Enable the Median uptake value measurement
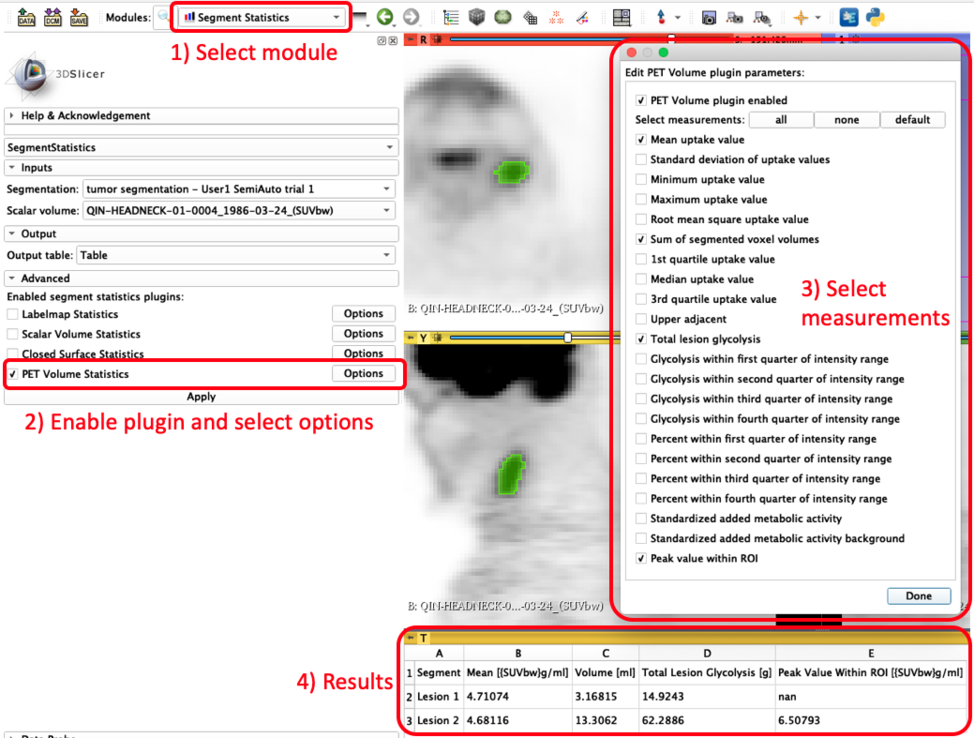Image resolution: width=974 pixels, height=738 pixels. coord(643,279)
